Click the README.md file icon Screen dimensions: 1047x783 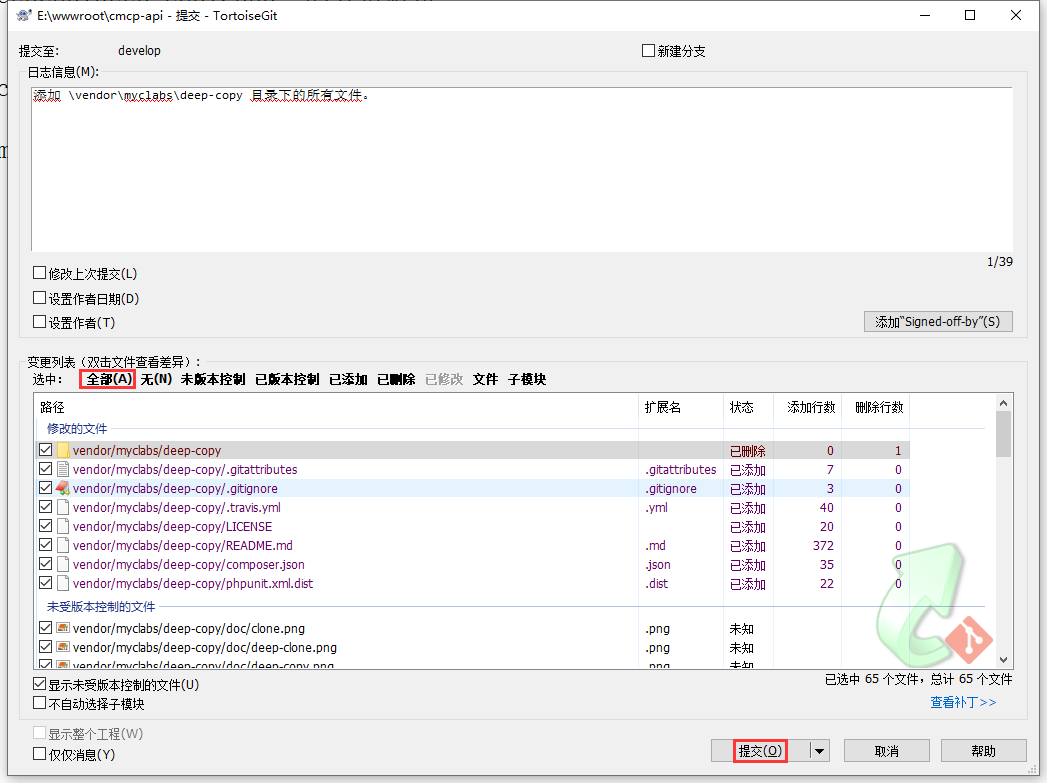pyautogui.click(x=63, y=546)
